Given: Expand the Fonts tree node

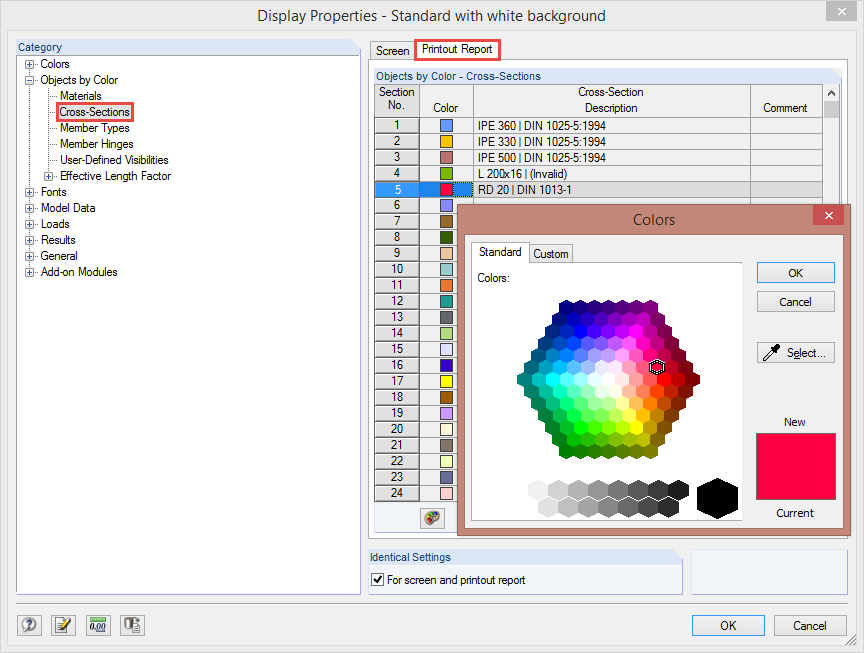Looking at the screenshot, I should (x=29, y=192).
